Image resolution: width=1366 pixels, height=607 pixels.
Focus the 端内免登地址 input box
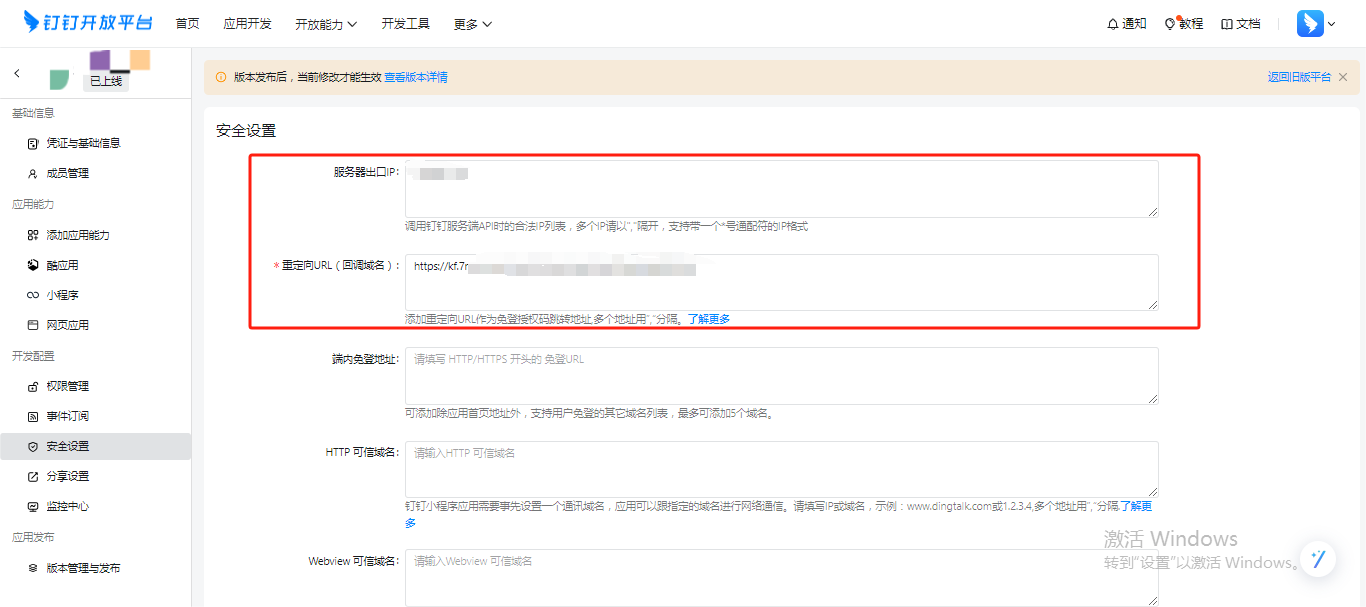tap(781, 375)
